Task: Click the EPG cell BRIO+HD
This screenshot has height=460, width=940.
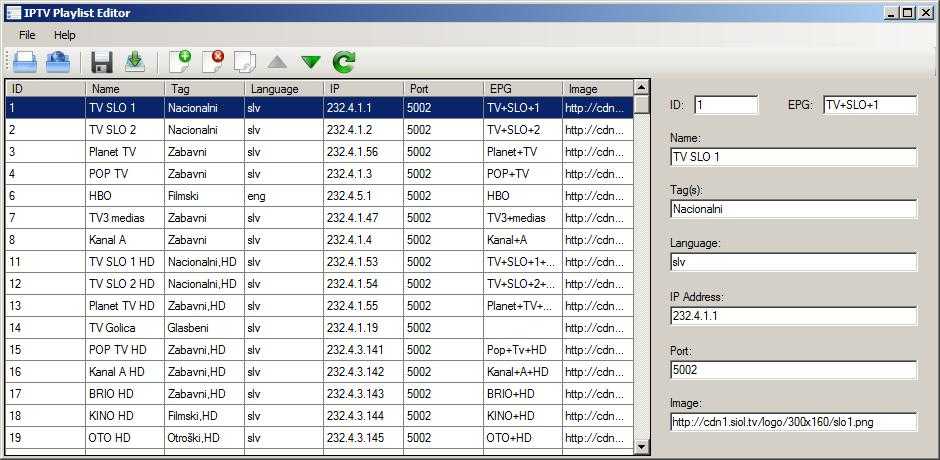Action: point(523,394)
